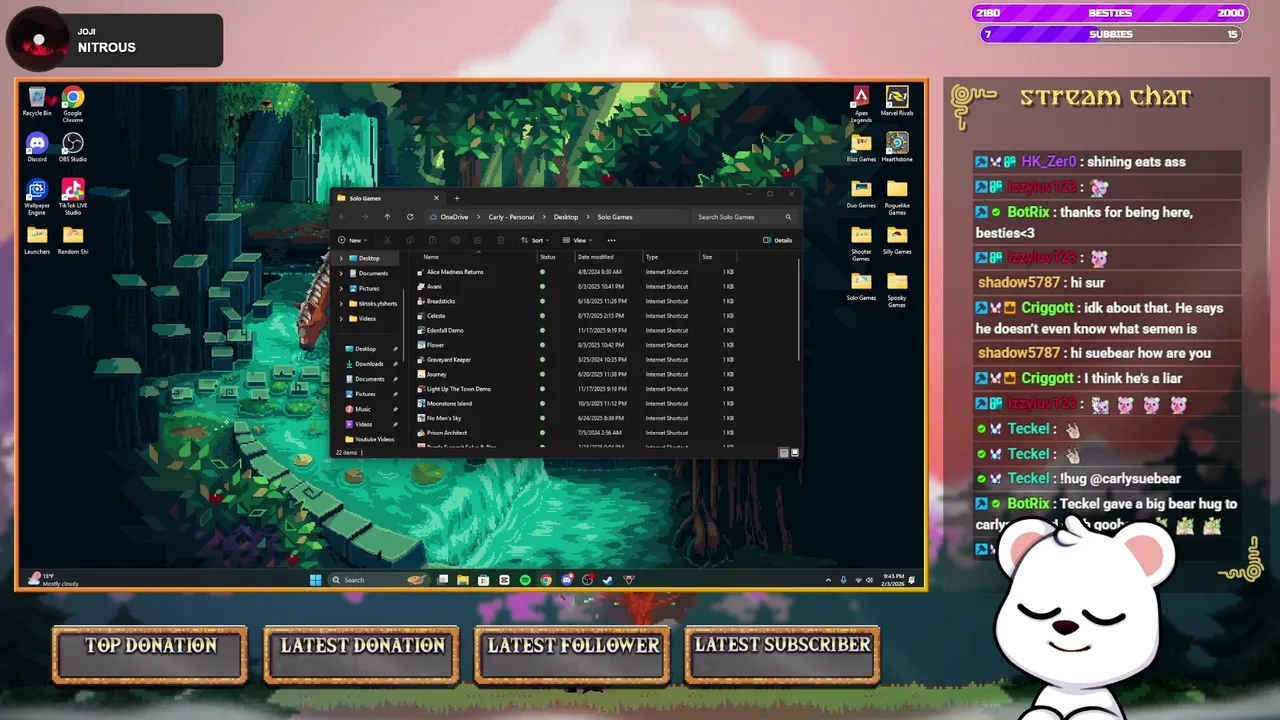Click the file list vertical scrollbar

click(x=799, y=310)
